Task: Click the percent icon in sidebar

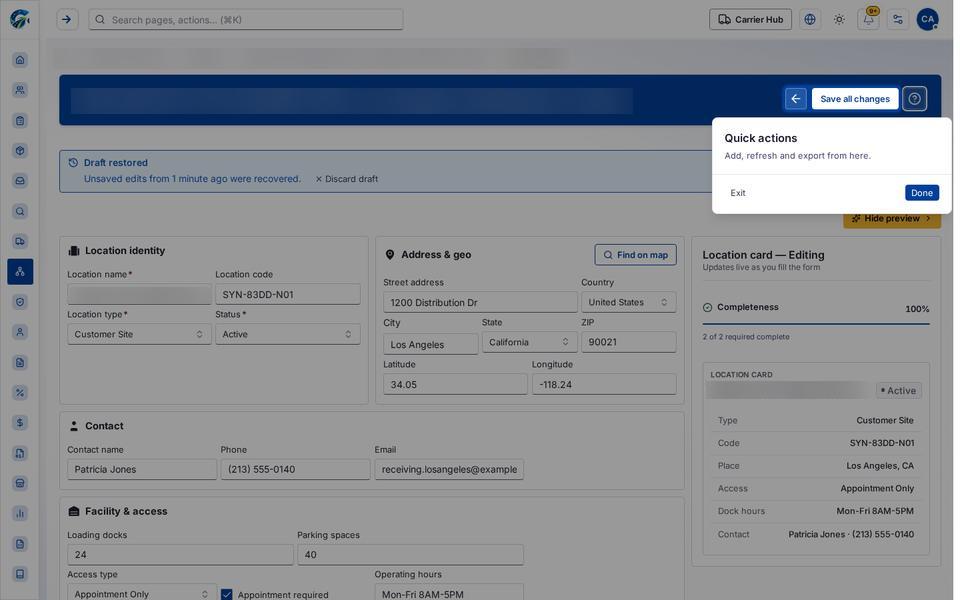Action: (20, 392)
